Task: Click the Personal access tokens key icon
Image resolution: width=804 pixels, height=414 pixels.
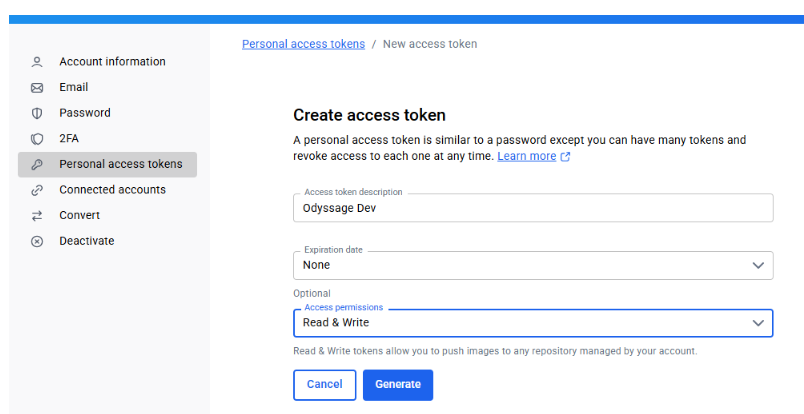Action: click(x=37, y=165)
